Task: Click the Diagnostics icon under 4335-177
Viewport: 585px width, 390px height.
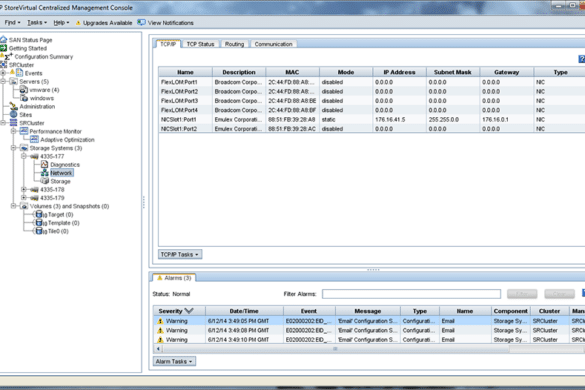Action: click(x=45, y=164)
